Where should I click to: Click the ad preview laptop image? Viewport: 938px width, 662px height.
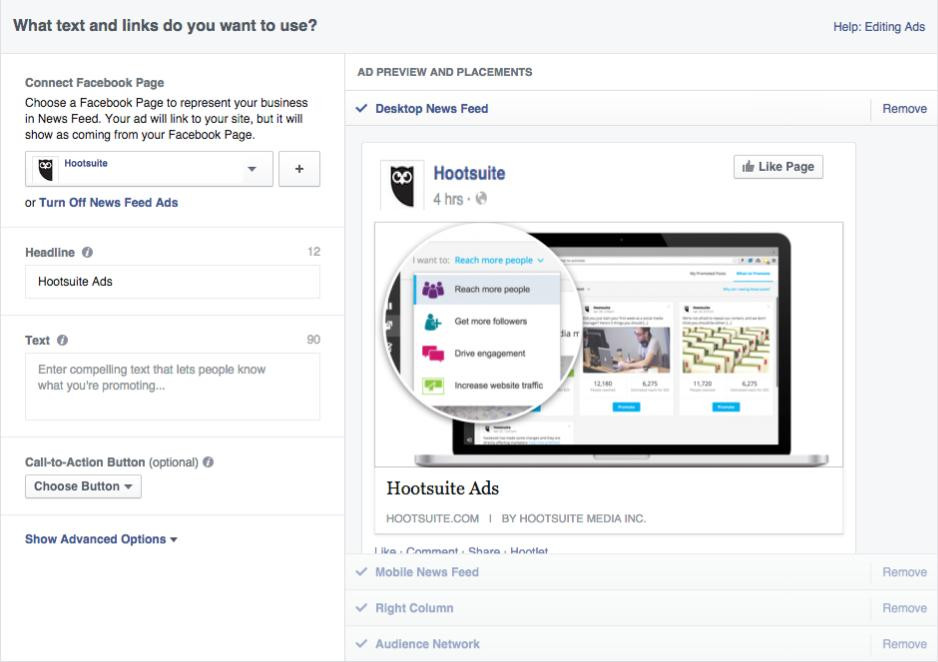click(x=608, y=344)
